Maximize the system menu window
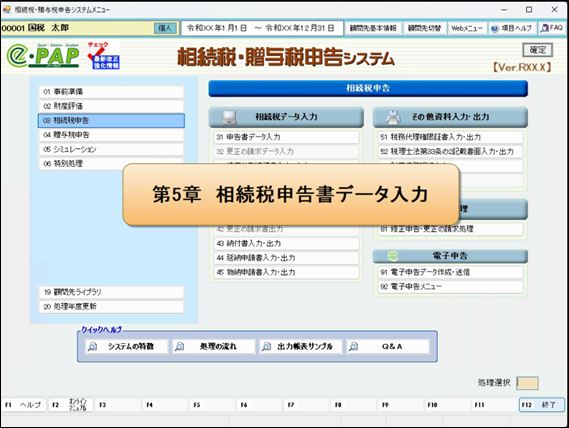 pos(529,10)
